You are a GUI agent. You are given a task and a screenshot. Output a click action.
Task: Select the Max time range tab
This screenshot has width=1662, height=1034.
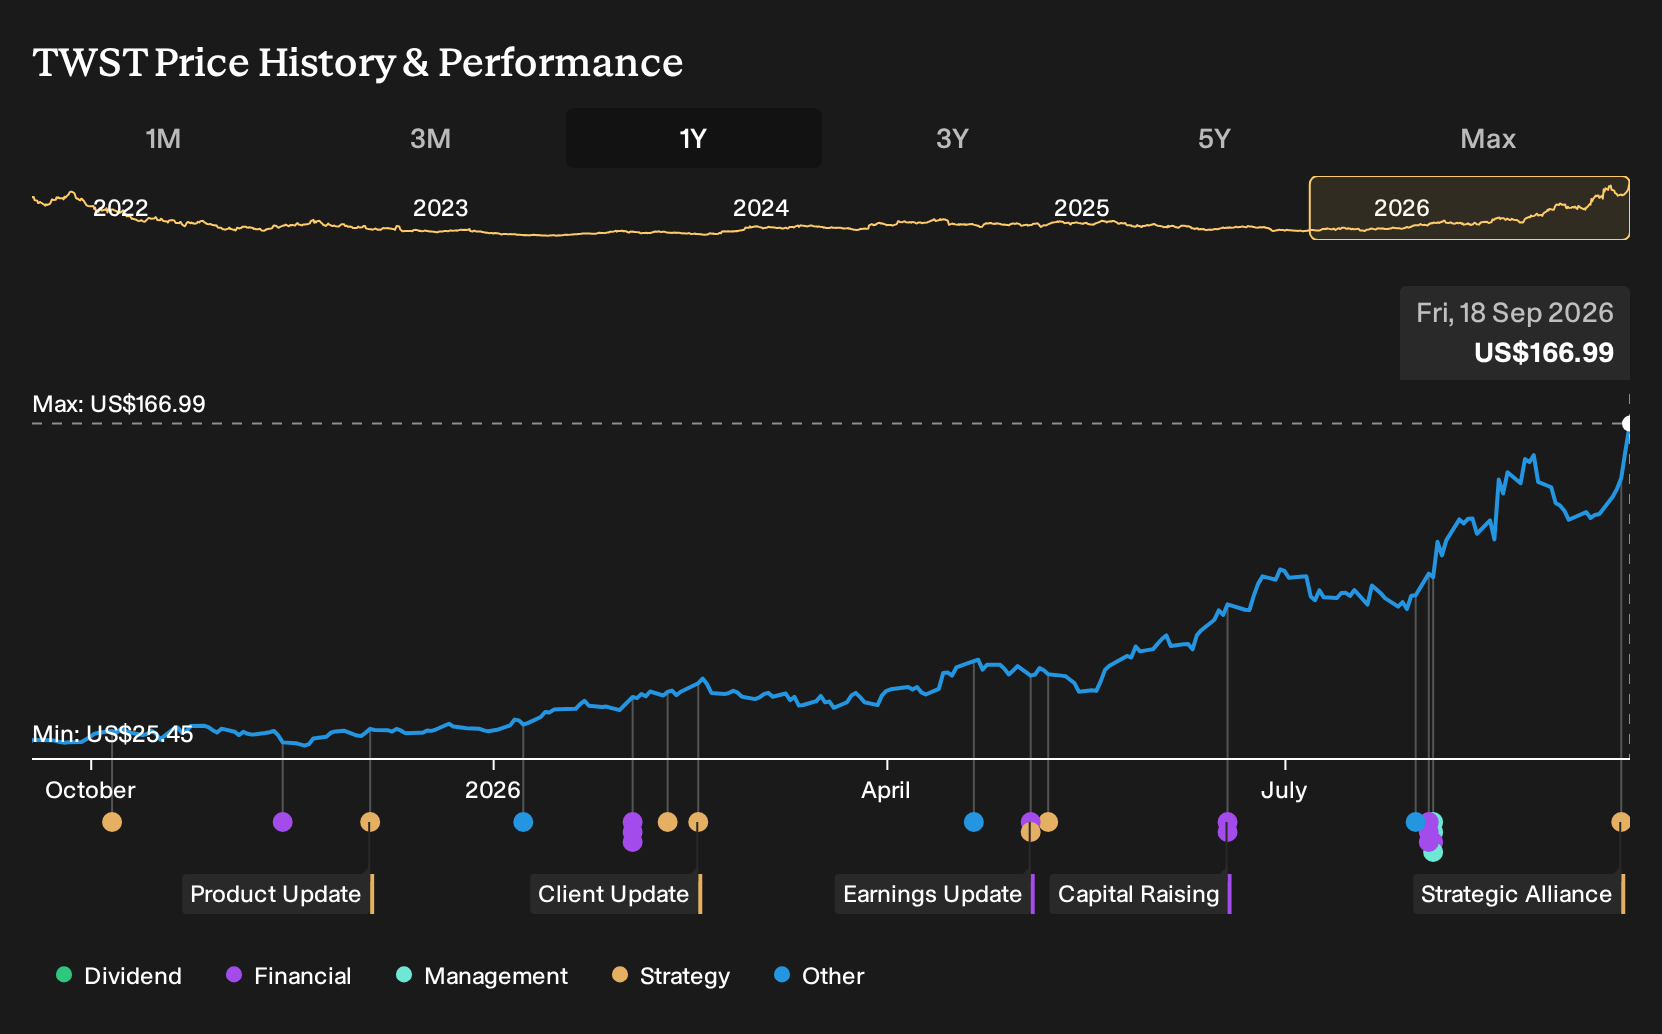1488,138
